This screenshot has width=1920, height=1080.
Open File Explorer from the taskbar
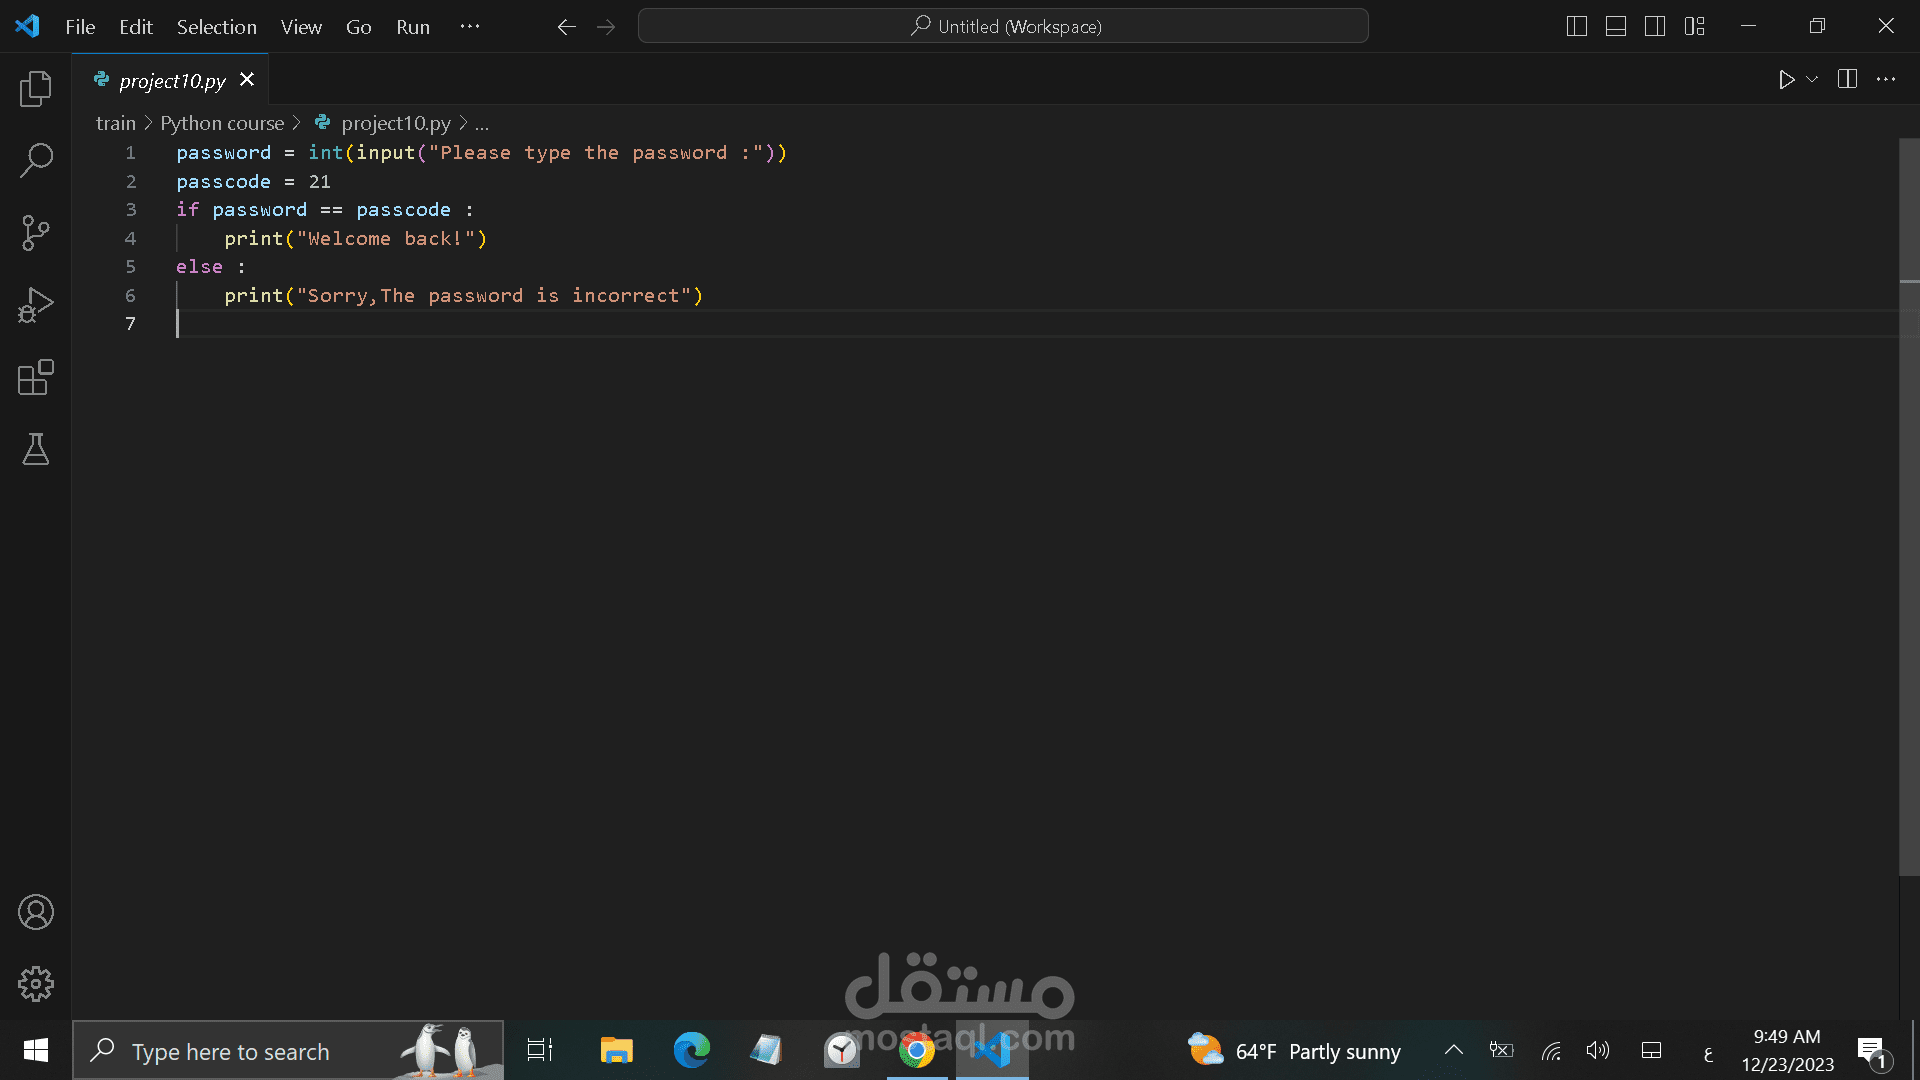[616, 1050]
